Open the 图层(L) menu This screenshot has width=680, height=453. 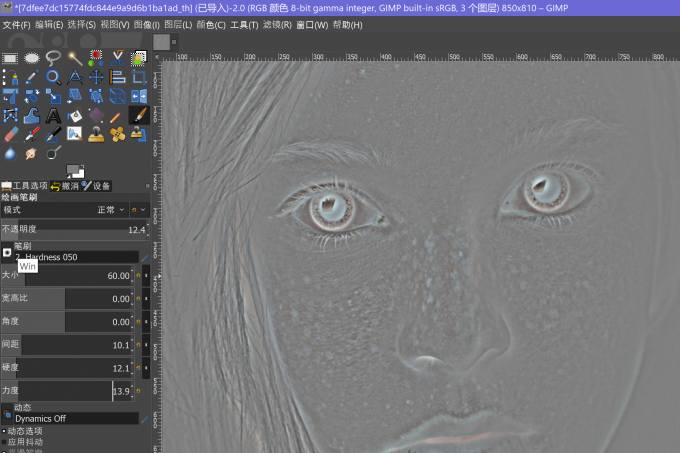pos(178,25)
